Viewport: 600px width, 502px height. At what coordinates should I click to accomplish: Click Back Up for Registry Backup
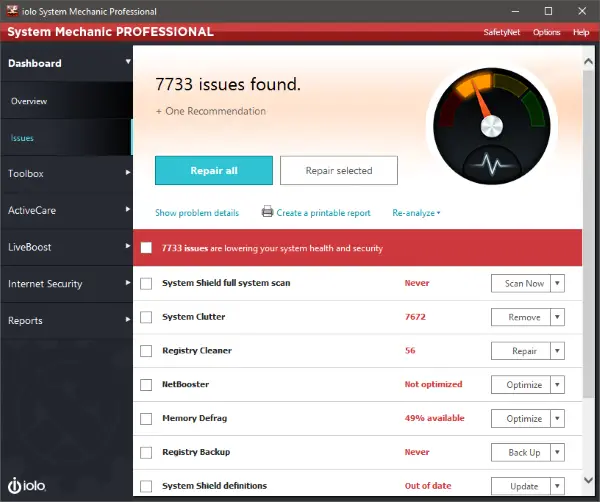tap(521, 452)
